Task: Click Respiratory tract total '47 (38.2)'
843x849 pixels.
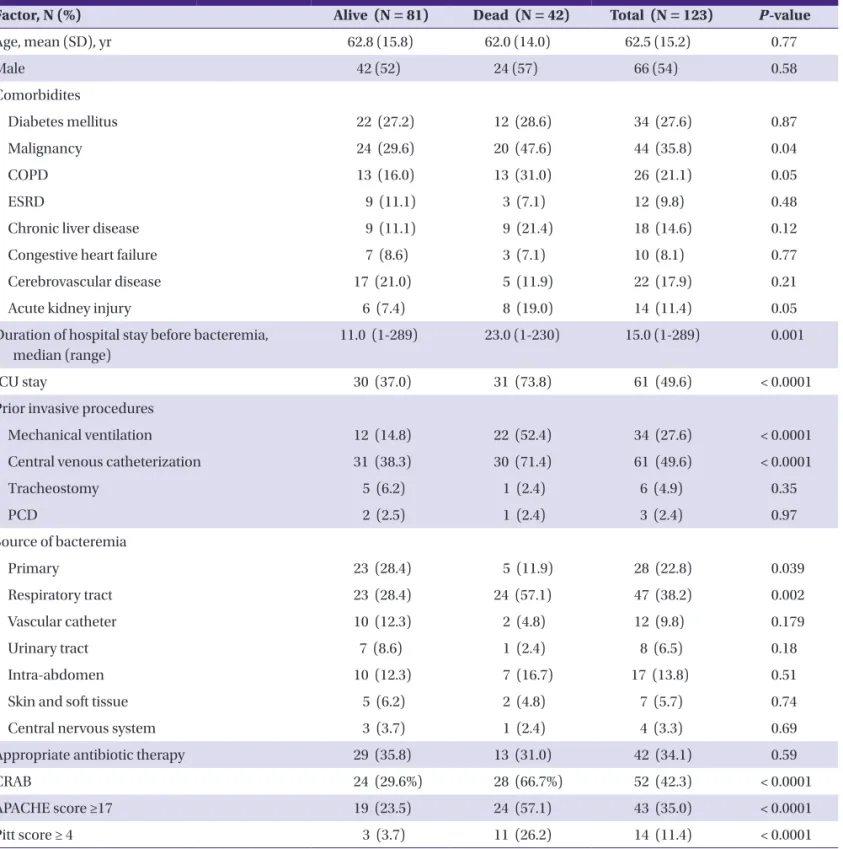Action: [663, 595]
